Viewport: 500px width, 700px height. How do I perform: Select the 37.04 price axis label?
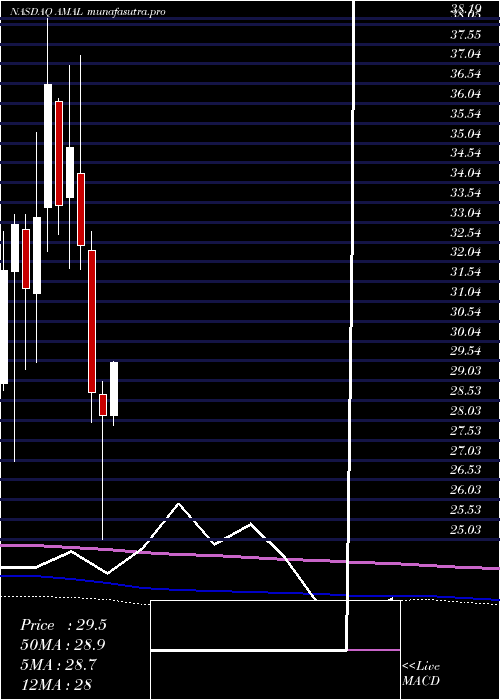pos(466,54)
